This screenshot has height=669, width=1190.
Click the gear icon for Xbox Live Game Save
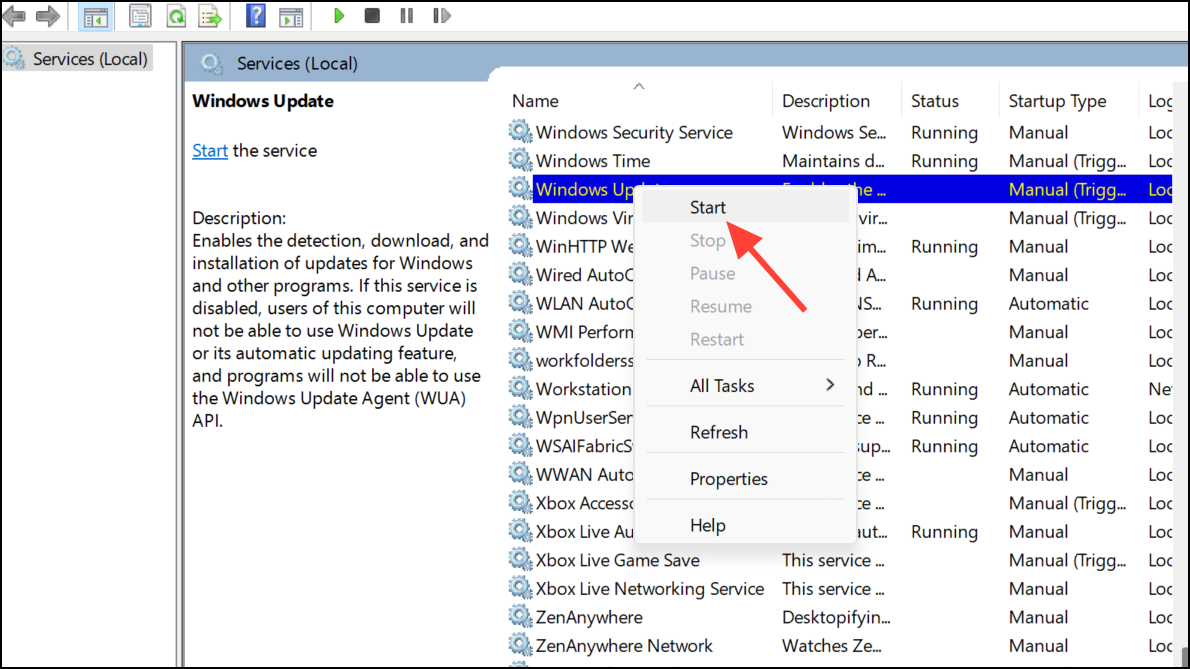(x=520, y=559)
